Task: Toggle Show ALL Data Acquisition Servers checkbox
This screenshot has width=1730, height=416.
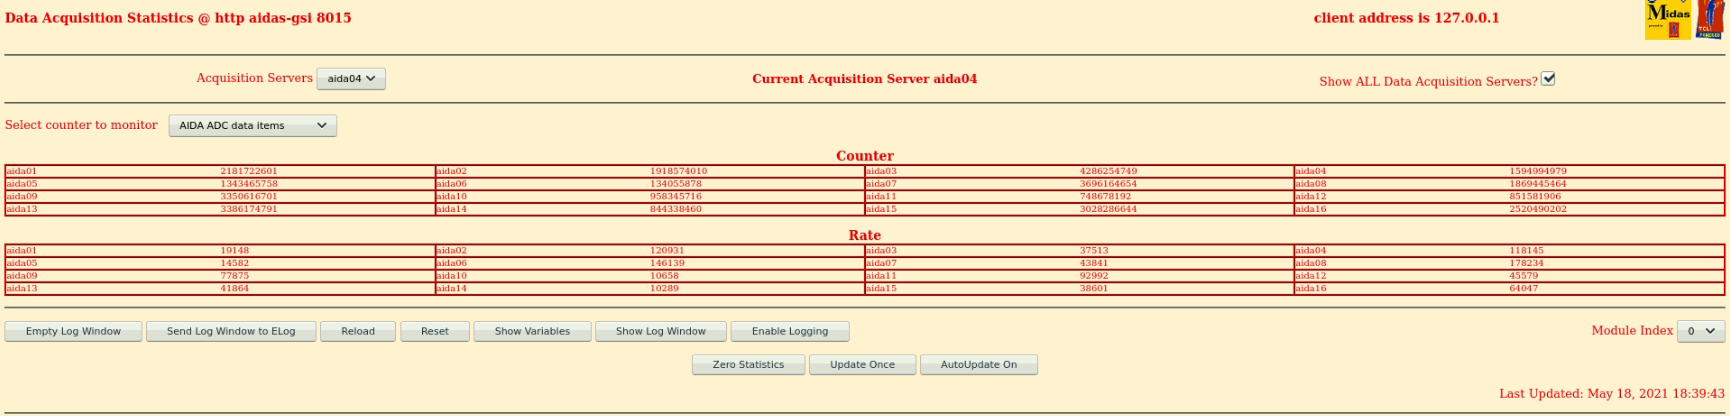Action: [1548, 79]
